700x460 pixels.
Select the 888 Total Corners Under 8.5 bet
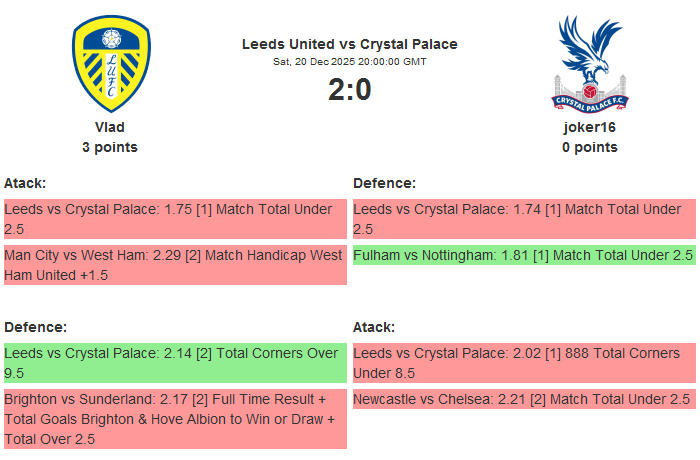(x=524, y=363)
